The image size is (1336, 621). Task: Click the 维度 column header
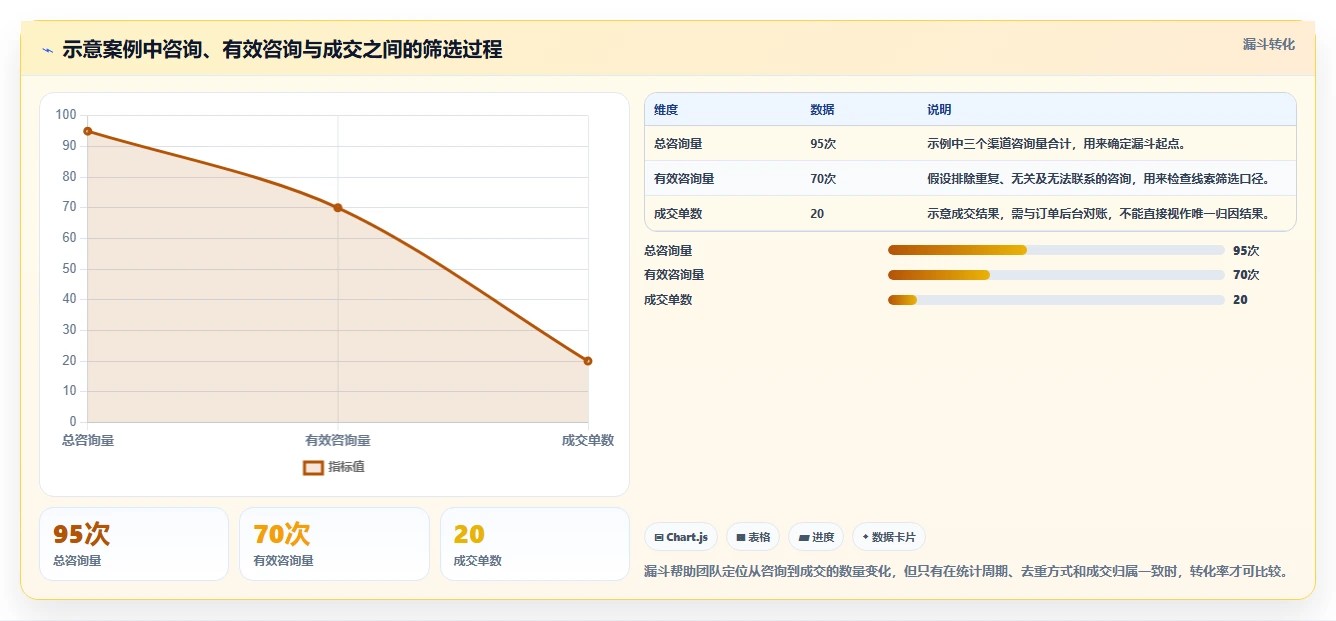tap(666, 110)
